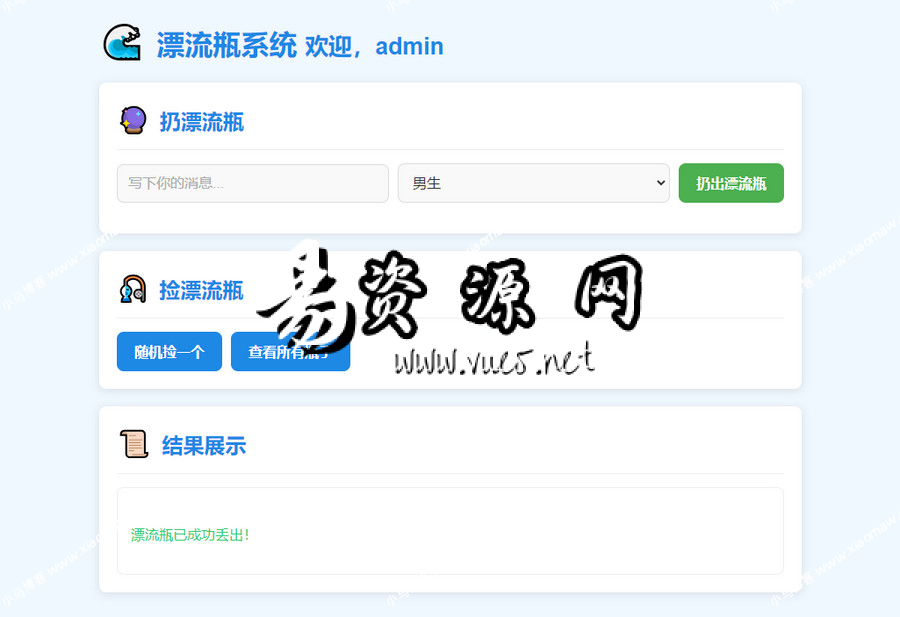Screen dimensions: 900x617
Task: Click the crystal ball icon beside 扔漂流瓶
Action: pos(133,121)
